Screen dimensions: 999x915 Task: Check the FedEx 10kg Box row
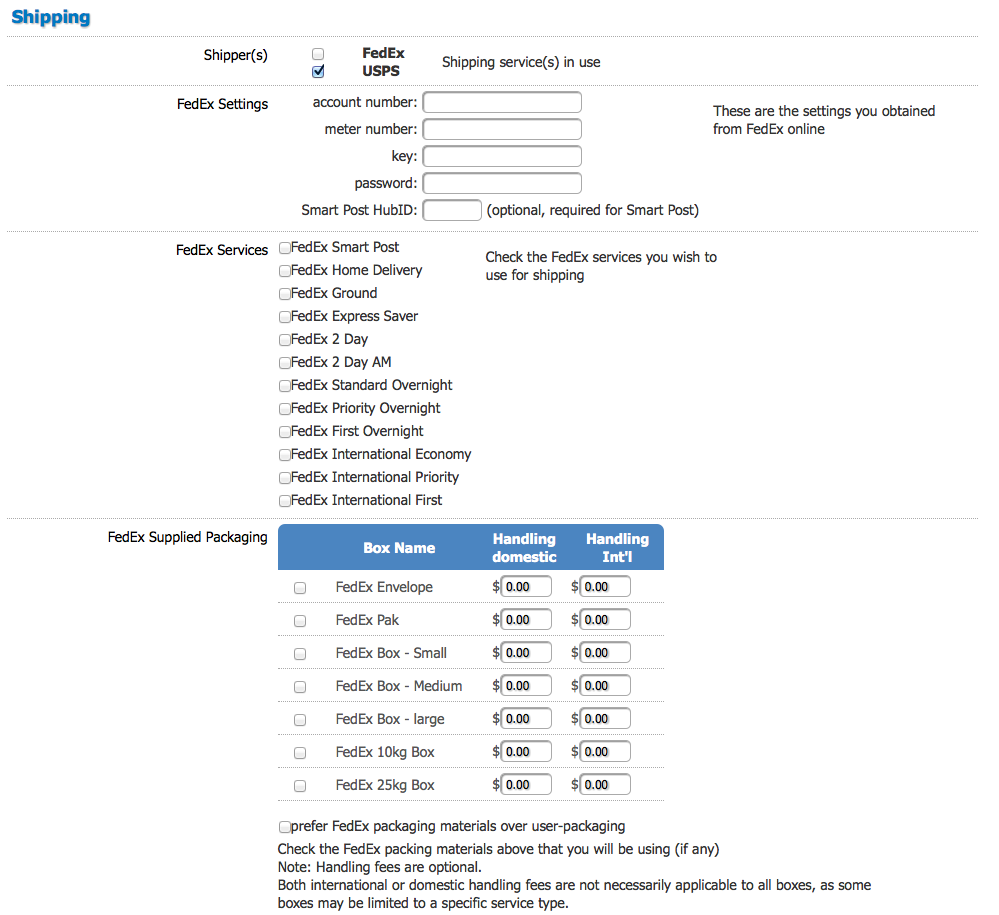click(x=300, y=753)
